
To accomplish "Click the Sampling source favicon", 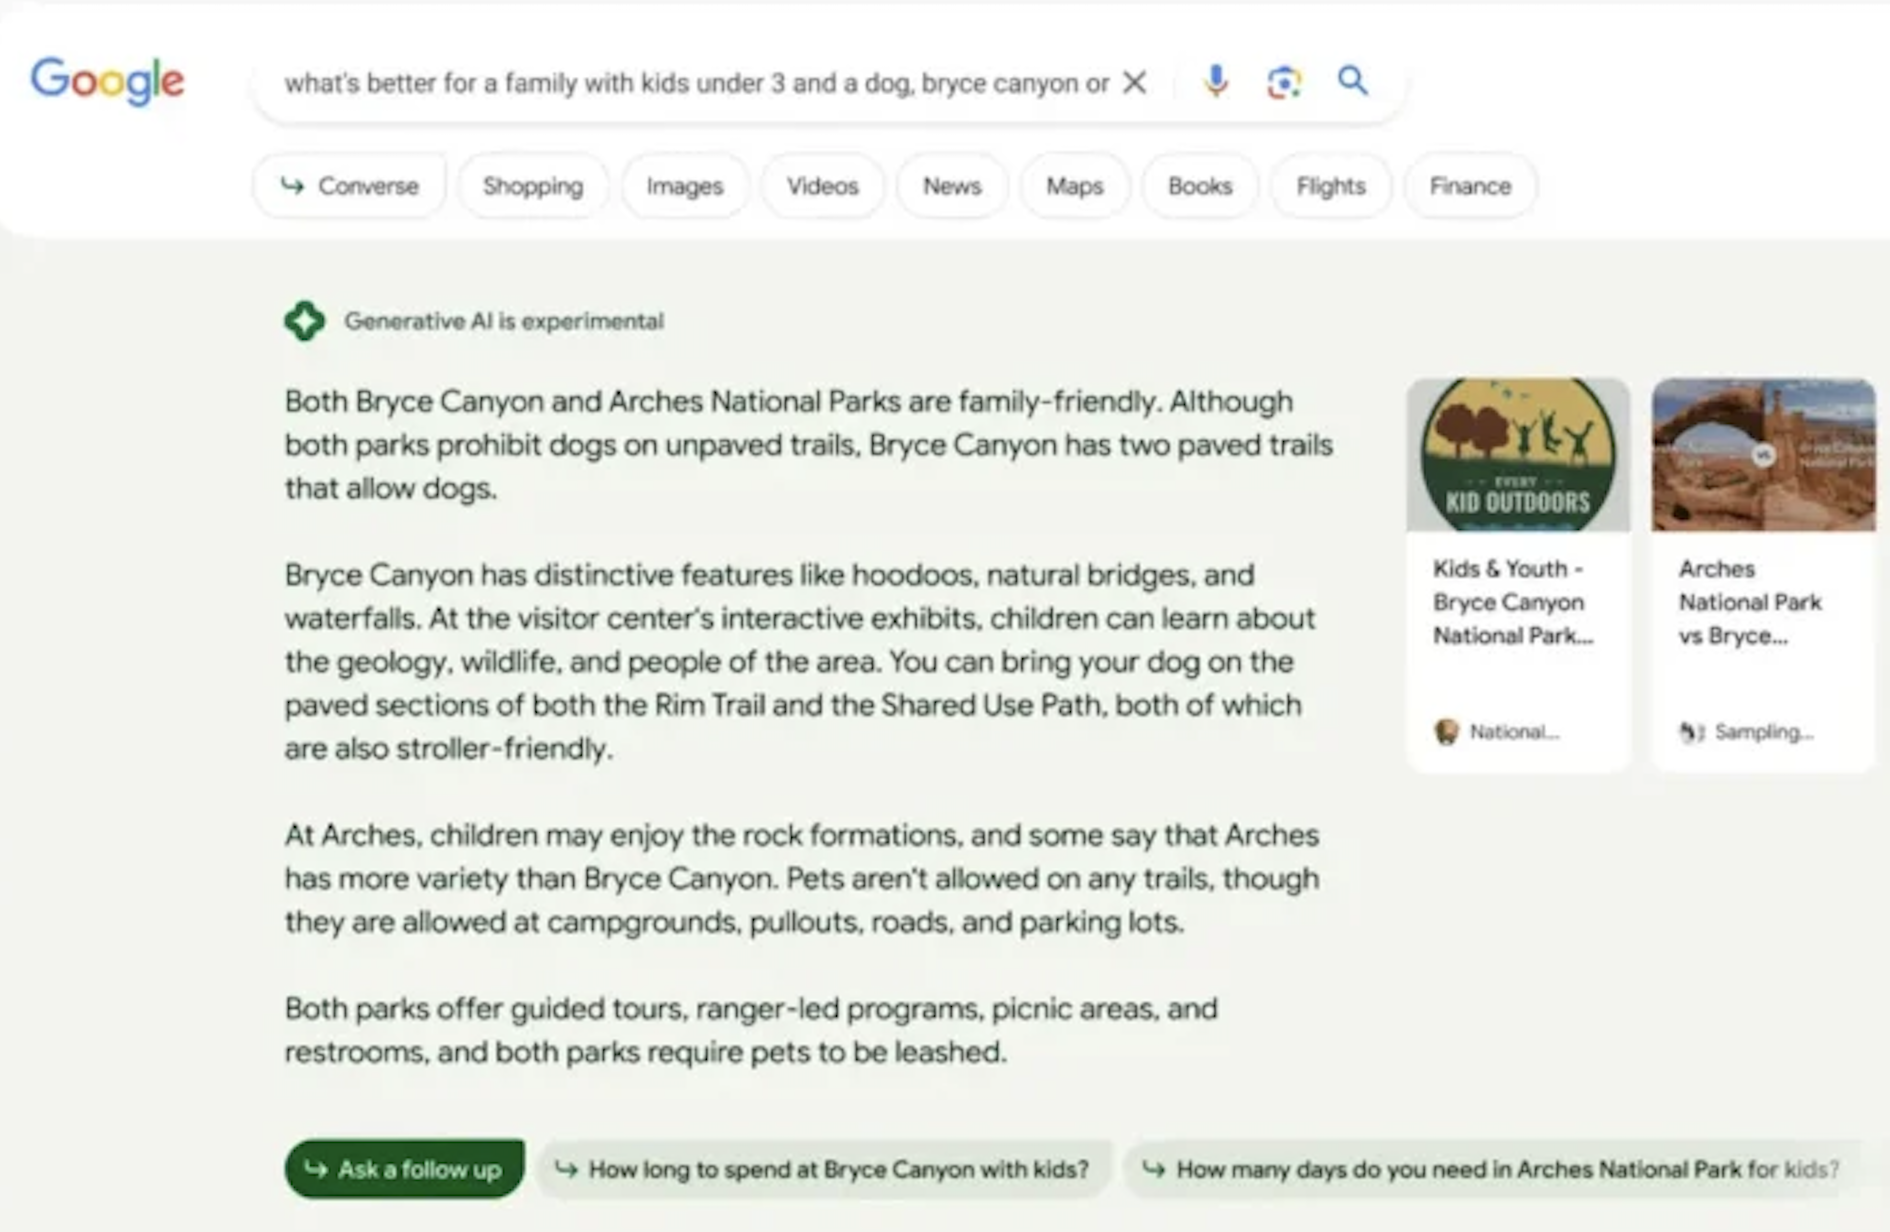I will coord(1692,732).
